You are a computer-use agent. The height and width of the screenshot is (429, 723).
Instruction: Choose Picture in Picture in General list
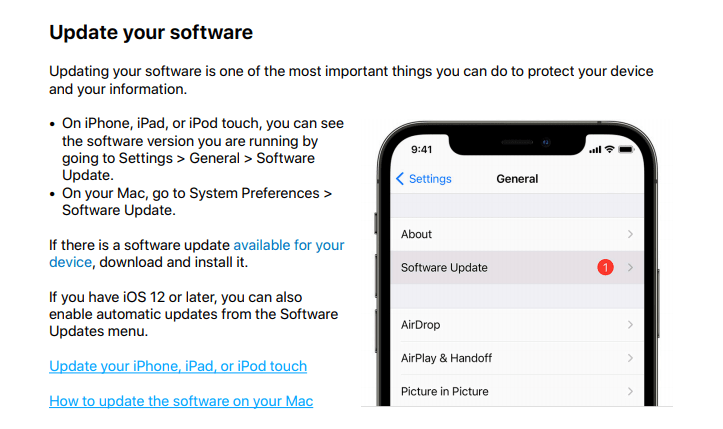(x=517, y=391)
